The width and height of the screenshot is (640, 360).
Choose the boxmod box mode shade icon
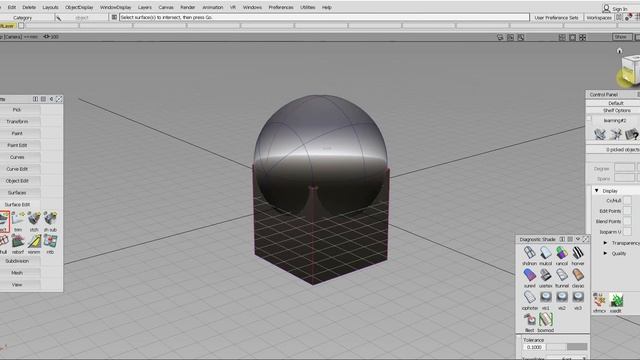tap(546, 319)
